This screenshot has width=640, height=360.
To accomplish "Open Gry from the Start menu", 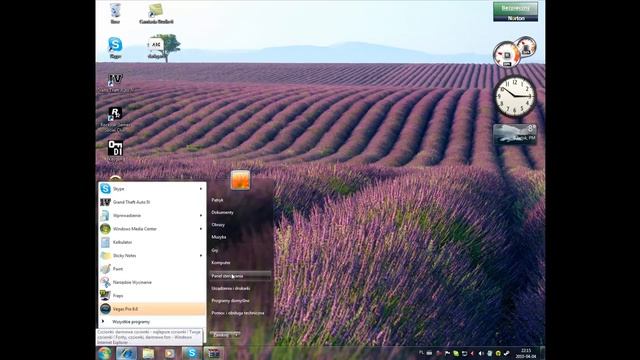I will (215, 250).
